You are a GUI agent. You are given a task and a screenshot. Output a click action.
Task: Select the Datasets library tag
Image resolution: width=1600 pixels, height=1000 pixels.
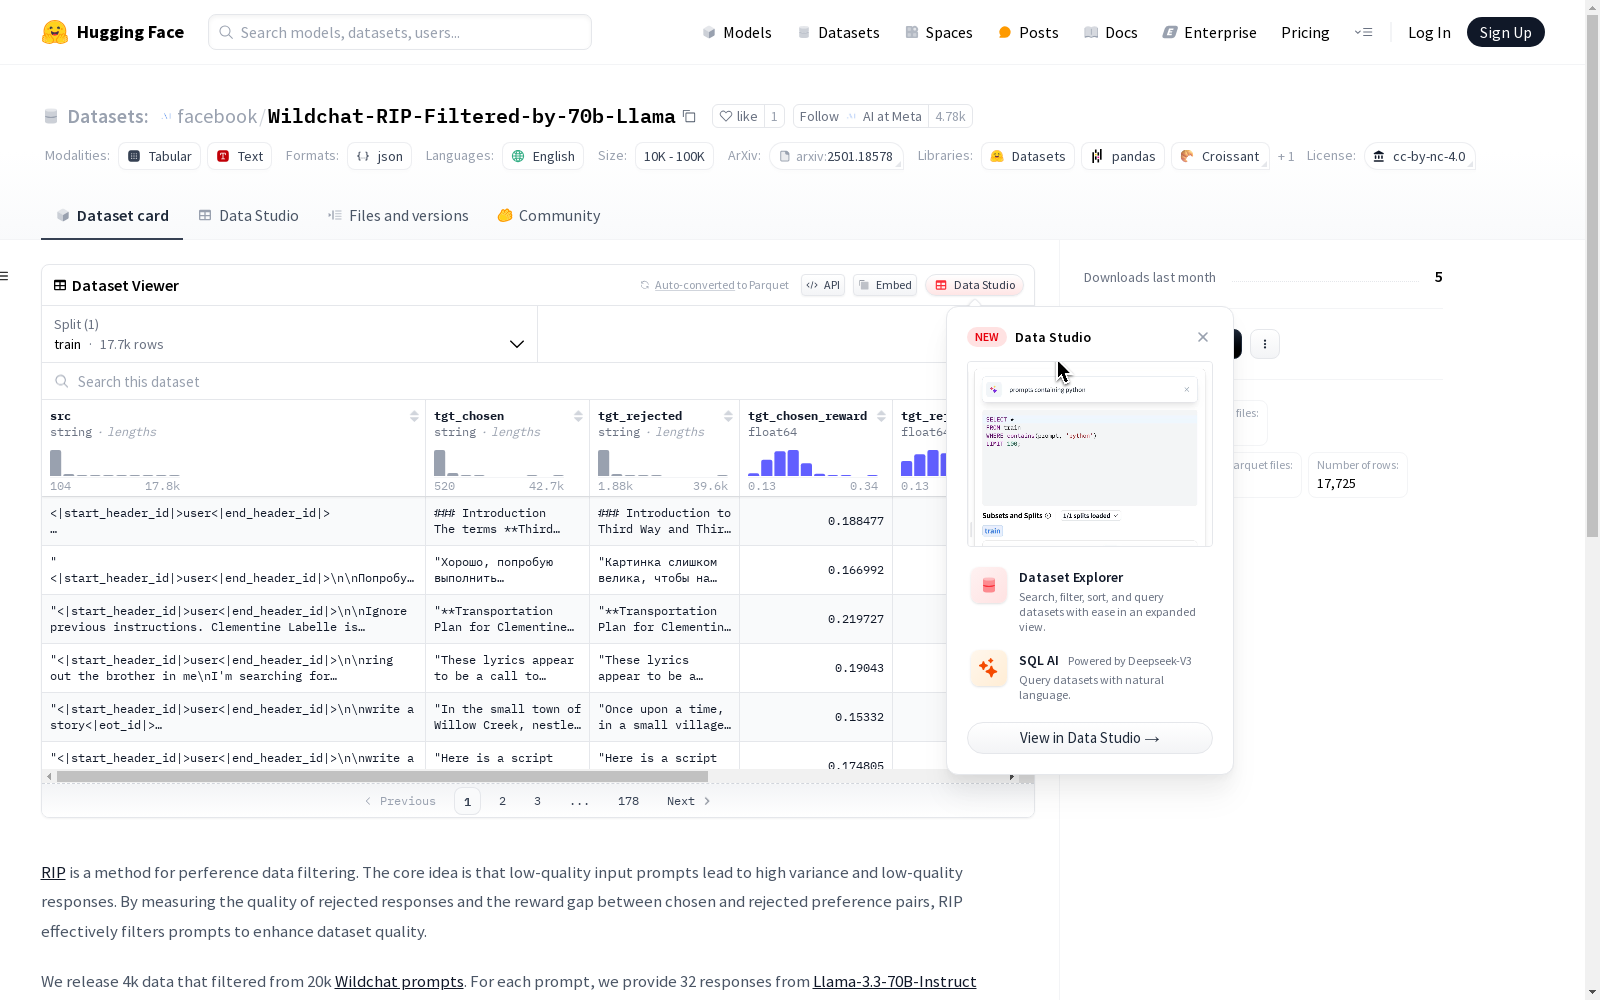[1028, 156]
